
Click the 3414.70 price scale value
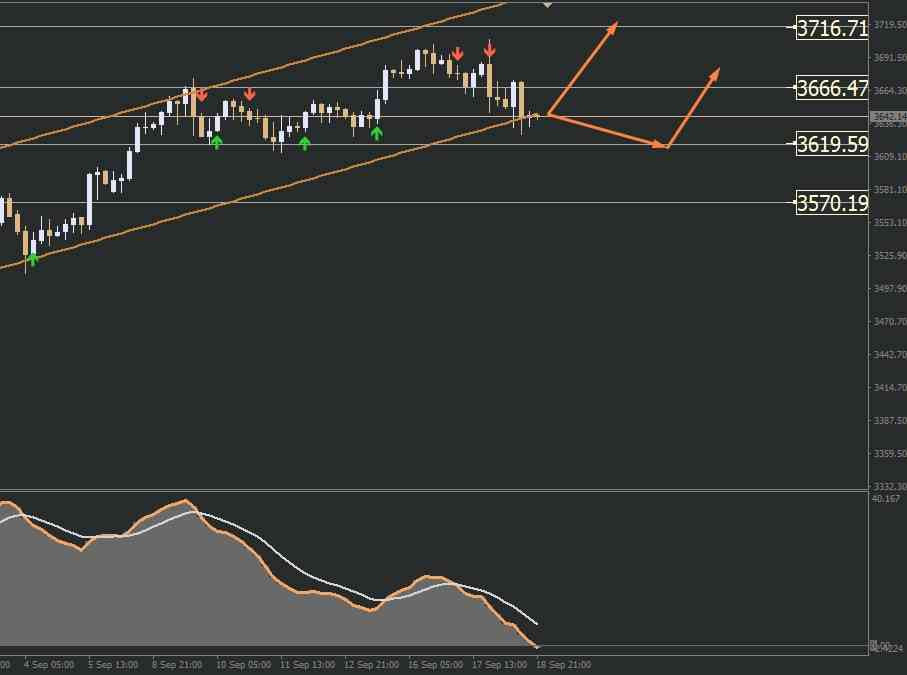[890, 387]
